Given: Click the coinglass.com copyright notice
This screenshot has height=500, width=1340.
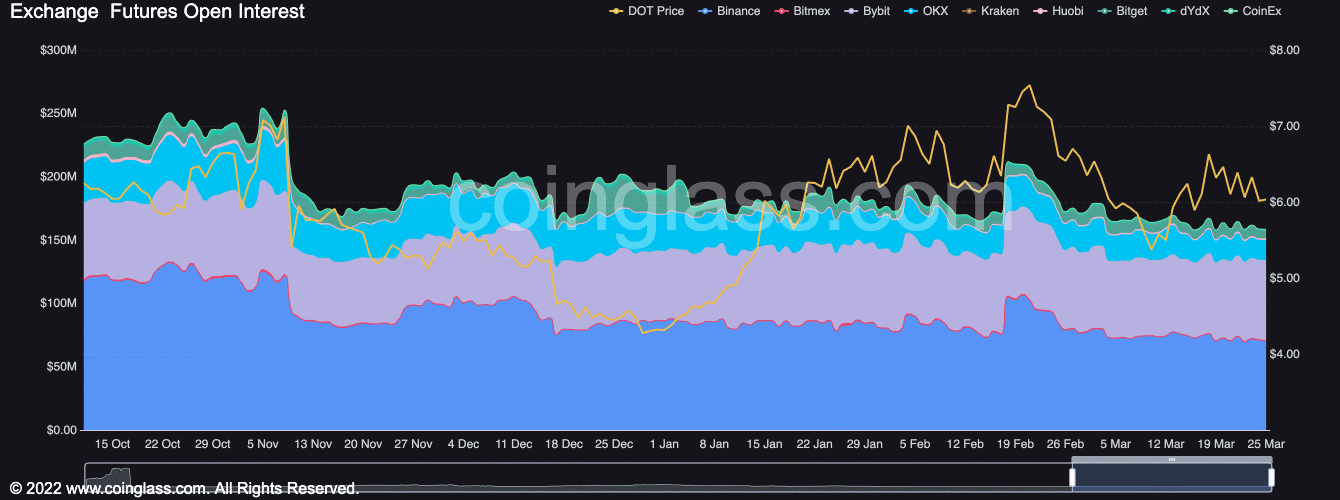Looking at the screenshot, I should click(185, 489).
